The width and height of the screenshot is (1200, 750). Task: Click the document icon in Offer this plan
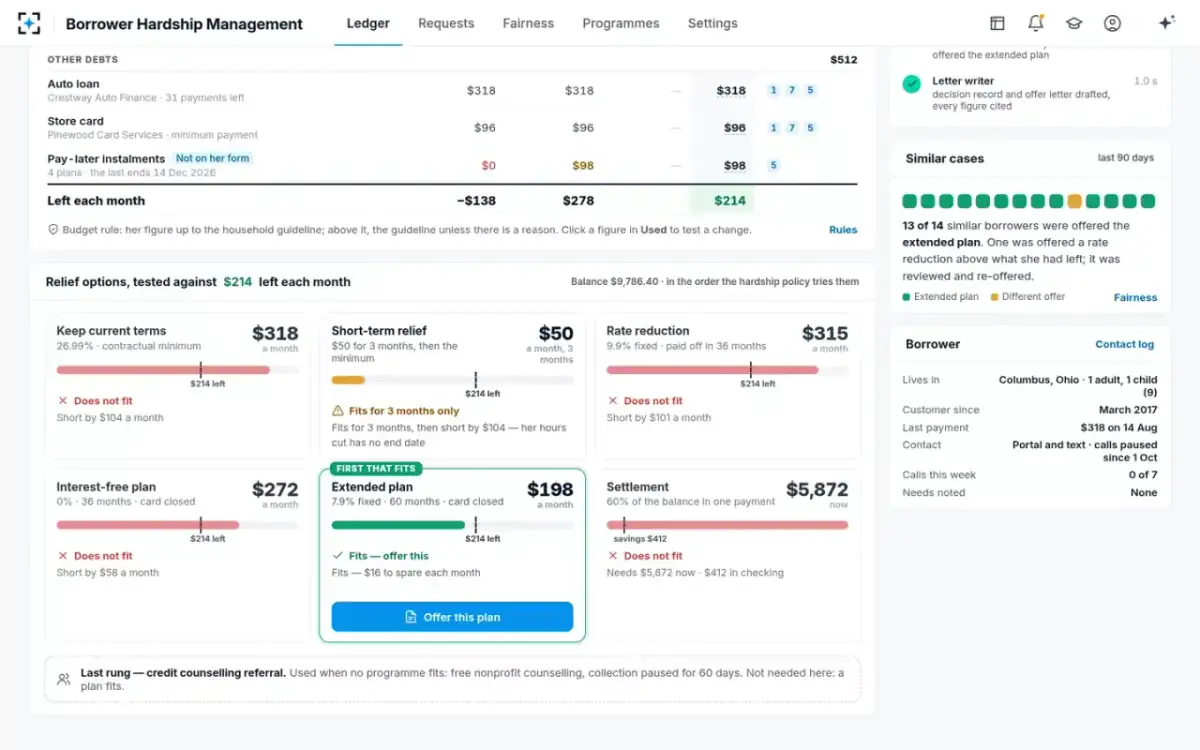[x=411, y=617]
